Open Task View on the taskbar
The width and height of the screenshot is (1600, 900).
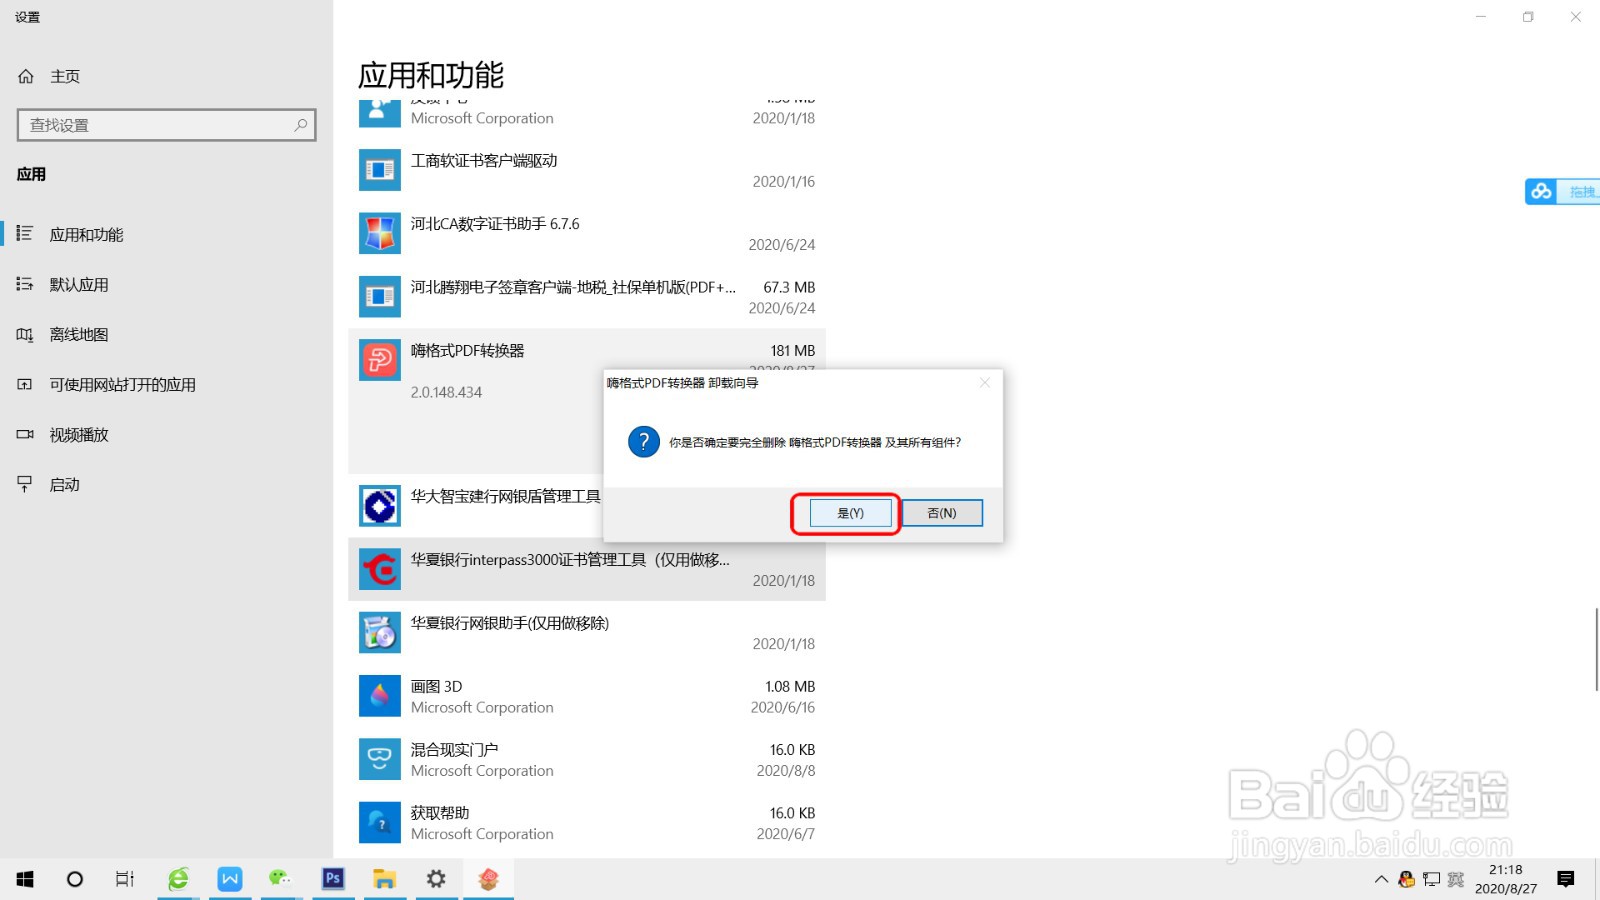click(x=125, y=879)
